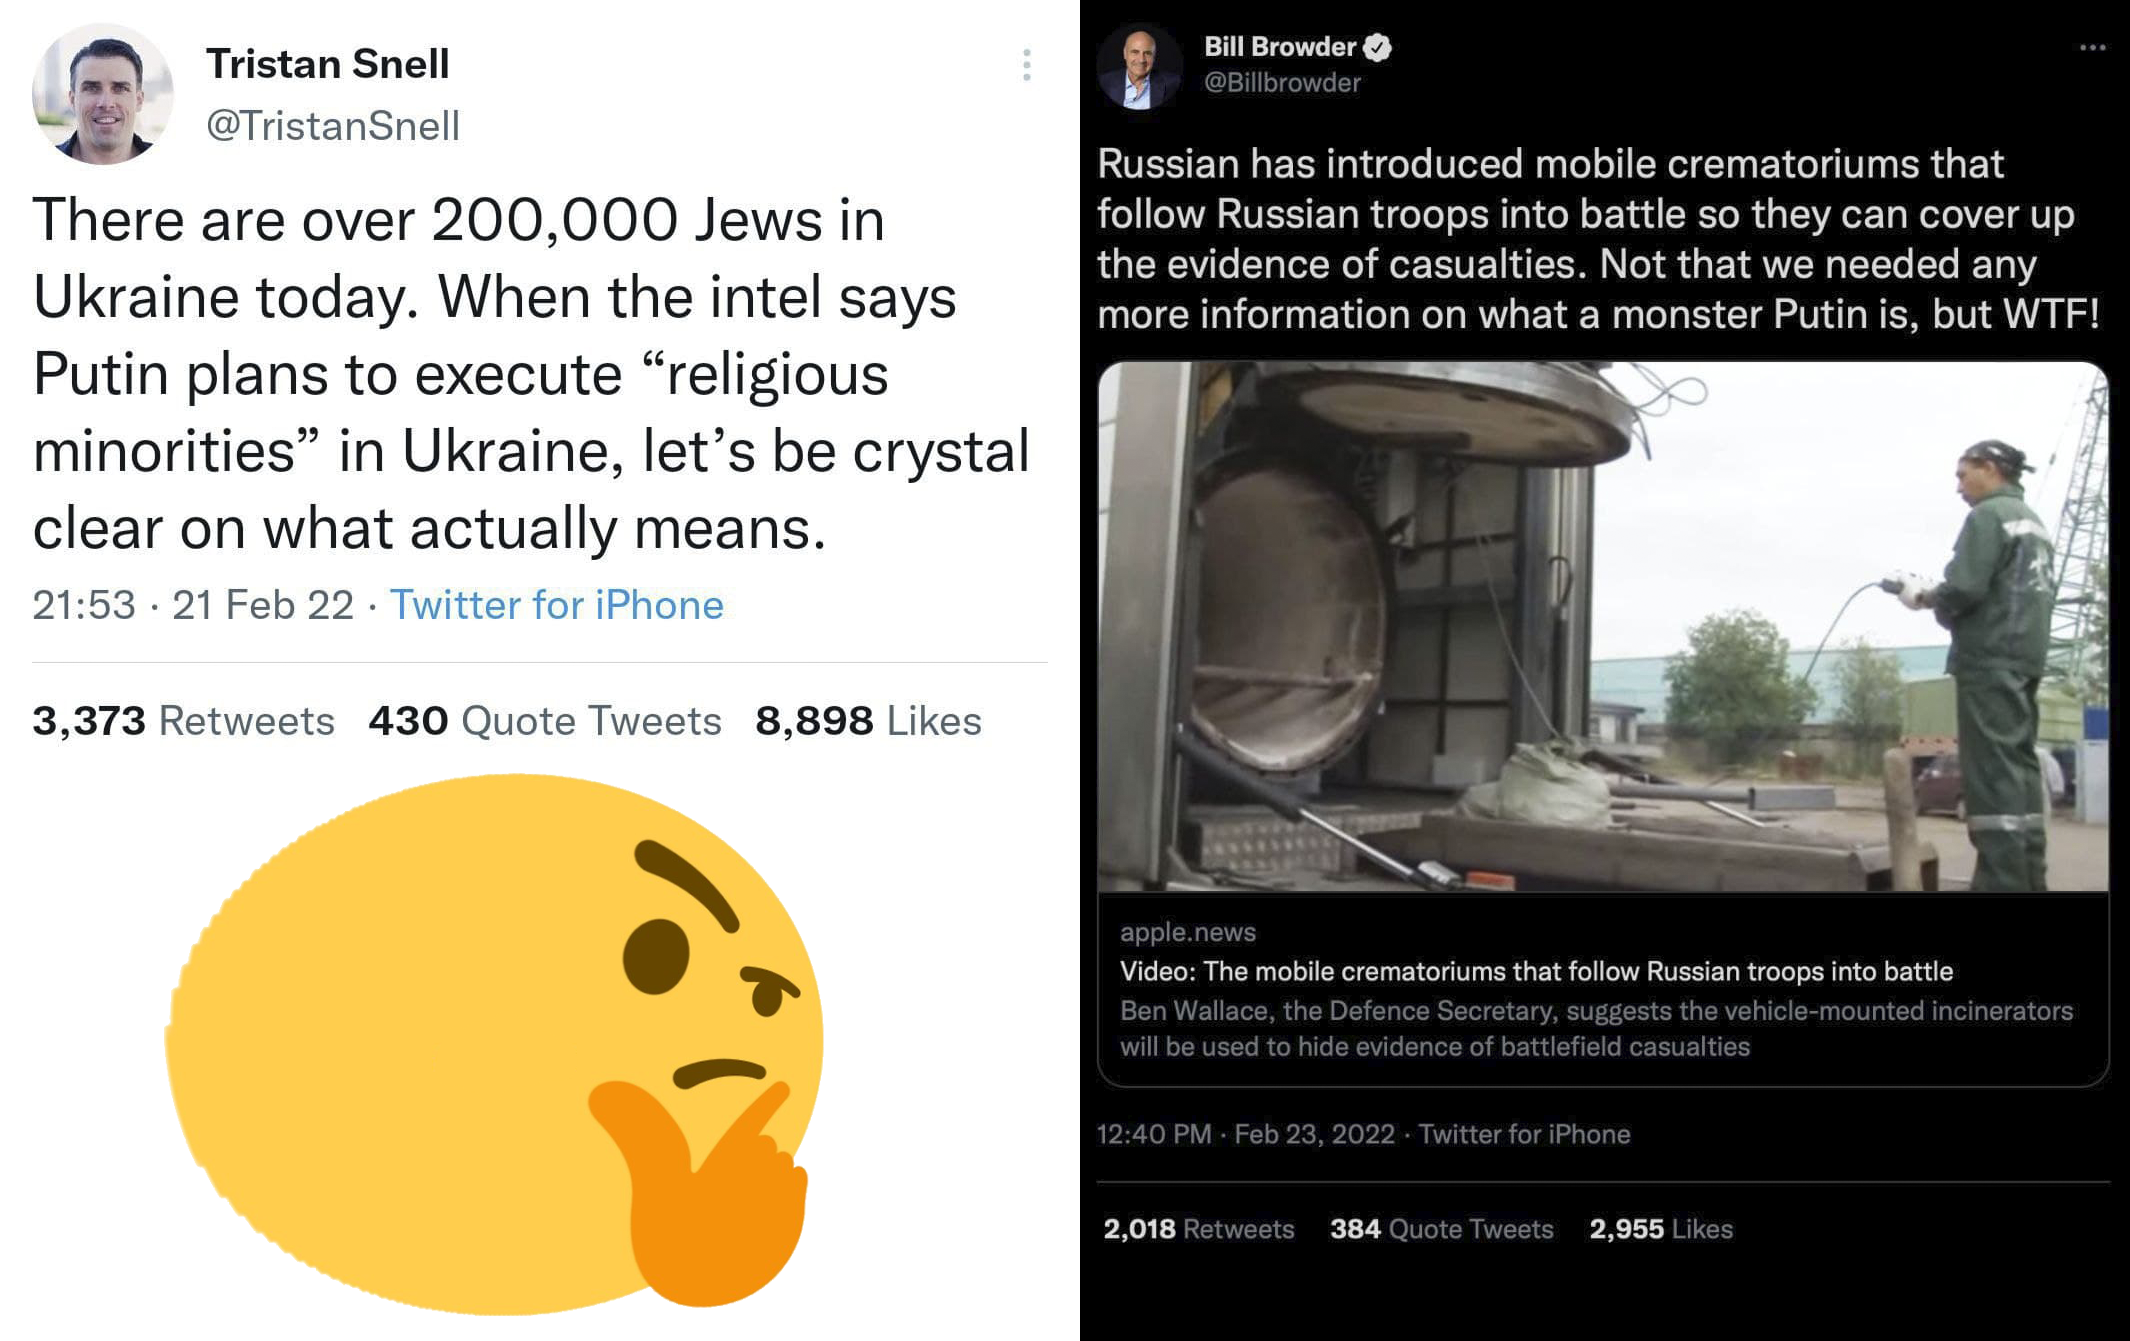This screenshot has width=2130, height=1341.
Task: View the 2,018 Retweets on Browder's tweet
Action: 1198,1229
